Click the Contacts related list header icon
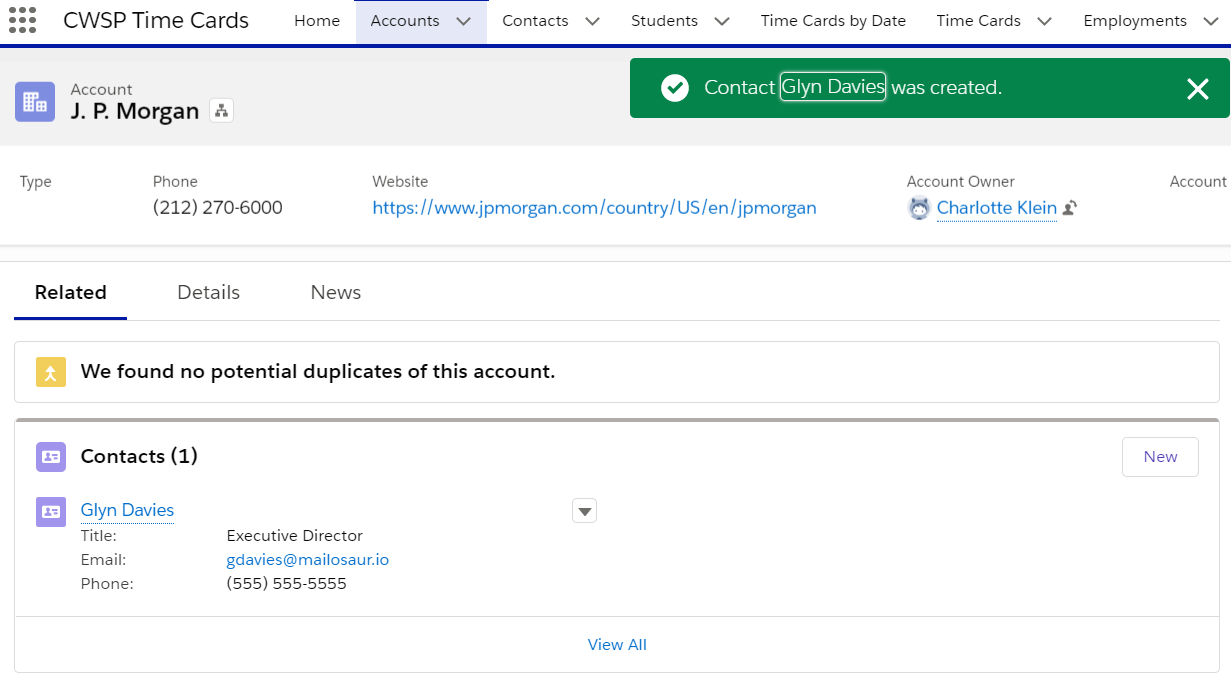 point(51,457)
